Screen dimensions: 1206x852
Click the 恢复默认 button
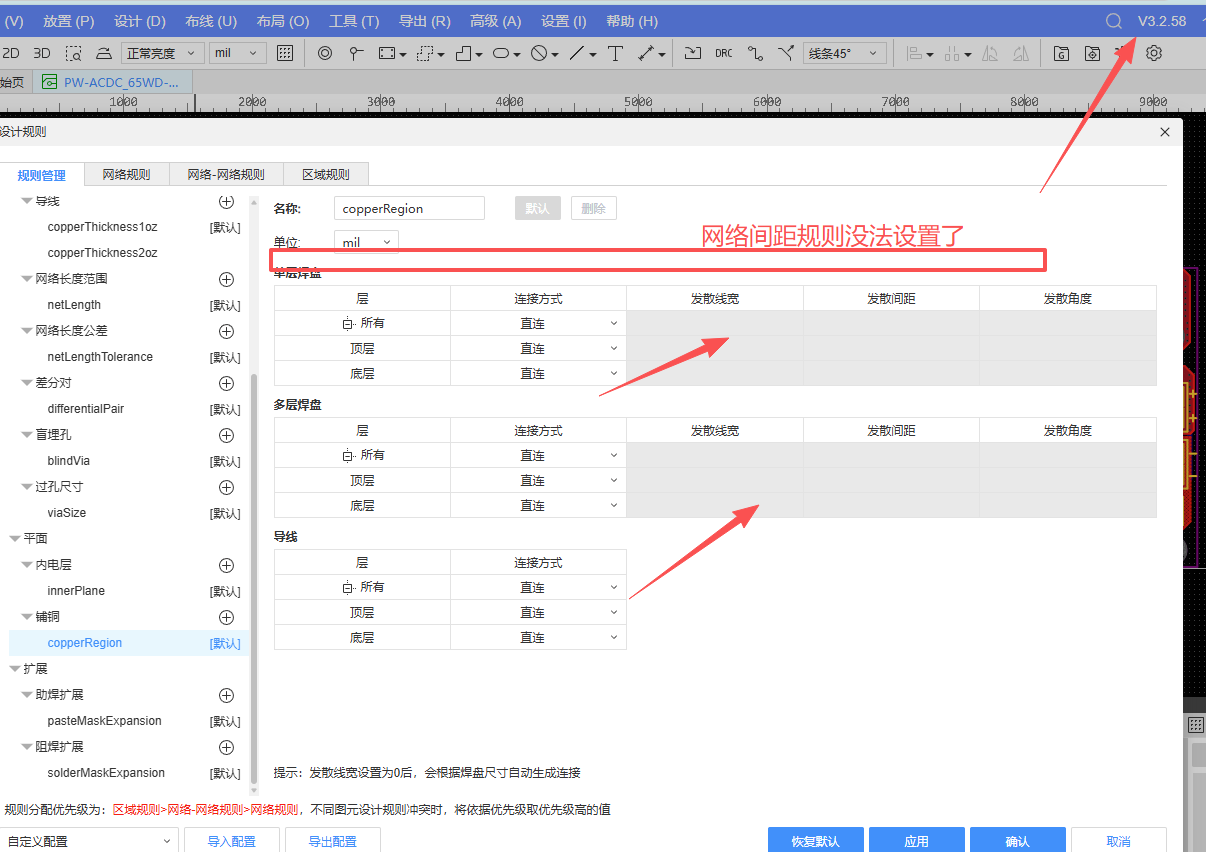[815, 841]
